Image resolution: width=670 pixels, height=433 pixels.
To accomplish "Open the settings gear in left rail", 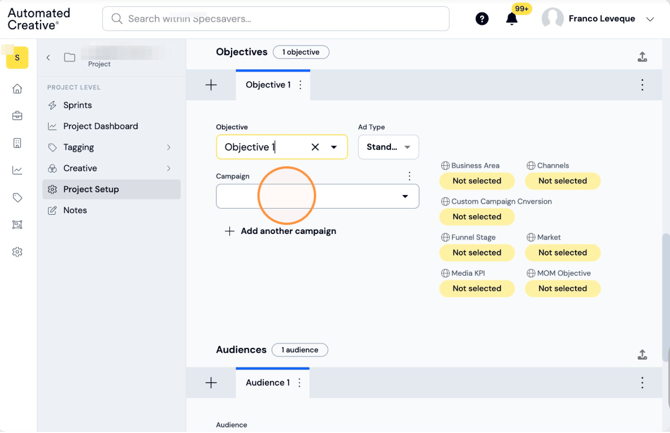I will [x=17, y=252].
